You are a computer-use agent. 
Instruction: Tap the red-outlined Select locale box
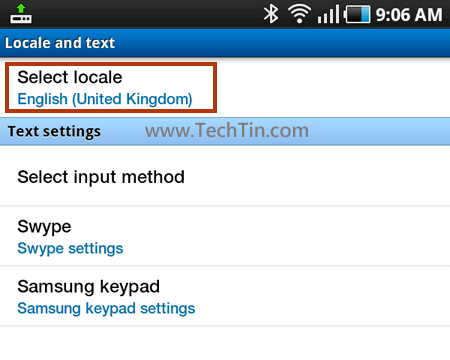click(x=111, y=87)
